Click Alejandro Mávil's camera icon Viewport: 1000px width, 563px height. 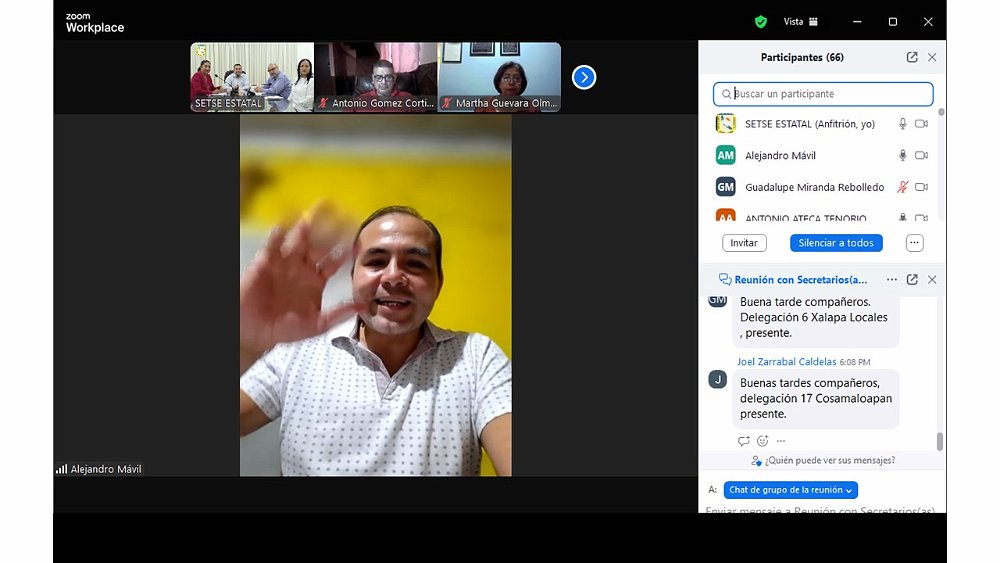921,156
